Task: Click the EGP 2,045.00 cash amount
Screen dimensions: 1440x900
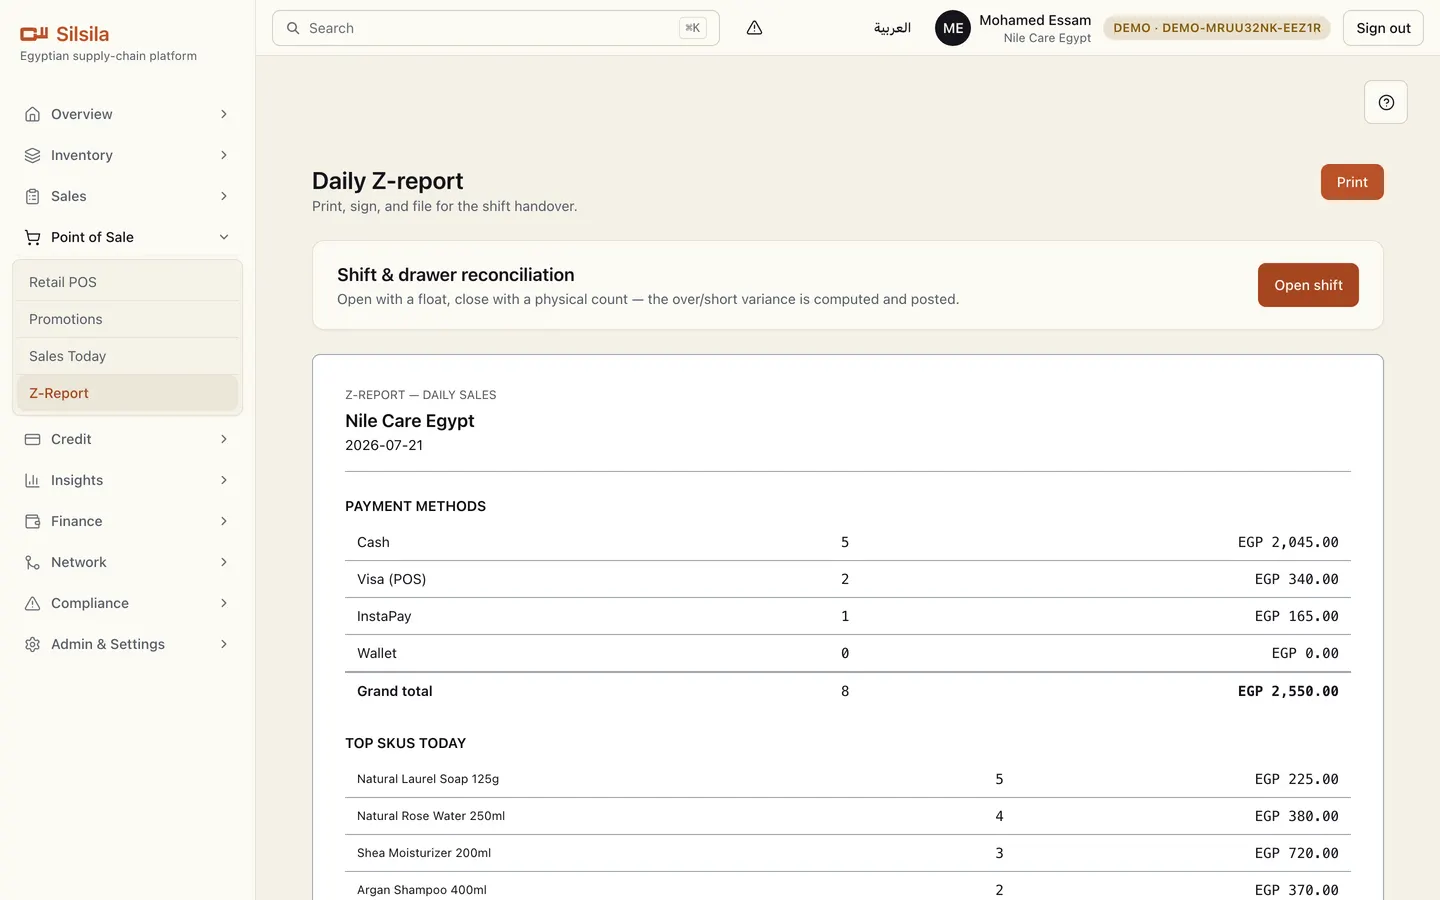Action: 1288,542
